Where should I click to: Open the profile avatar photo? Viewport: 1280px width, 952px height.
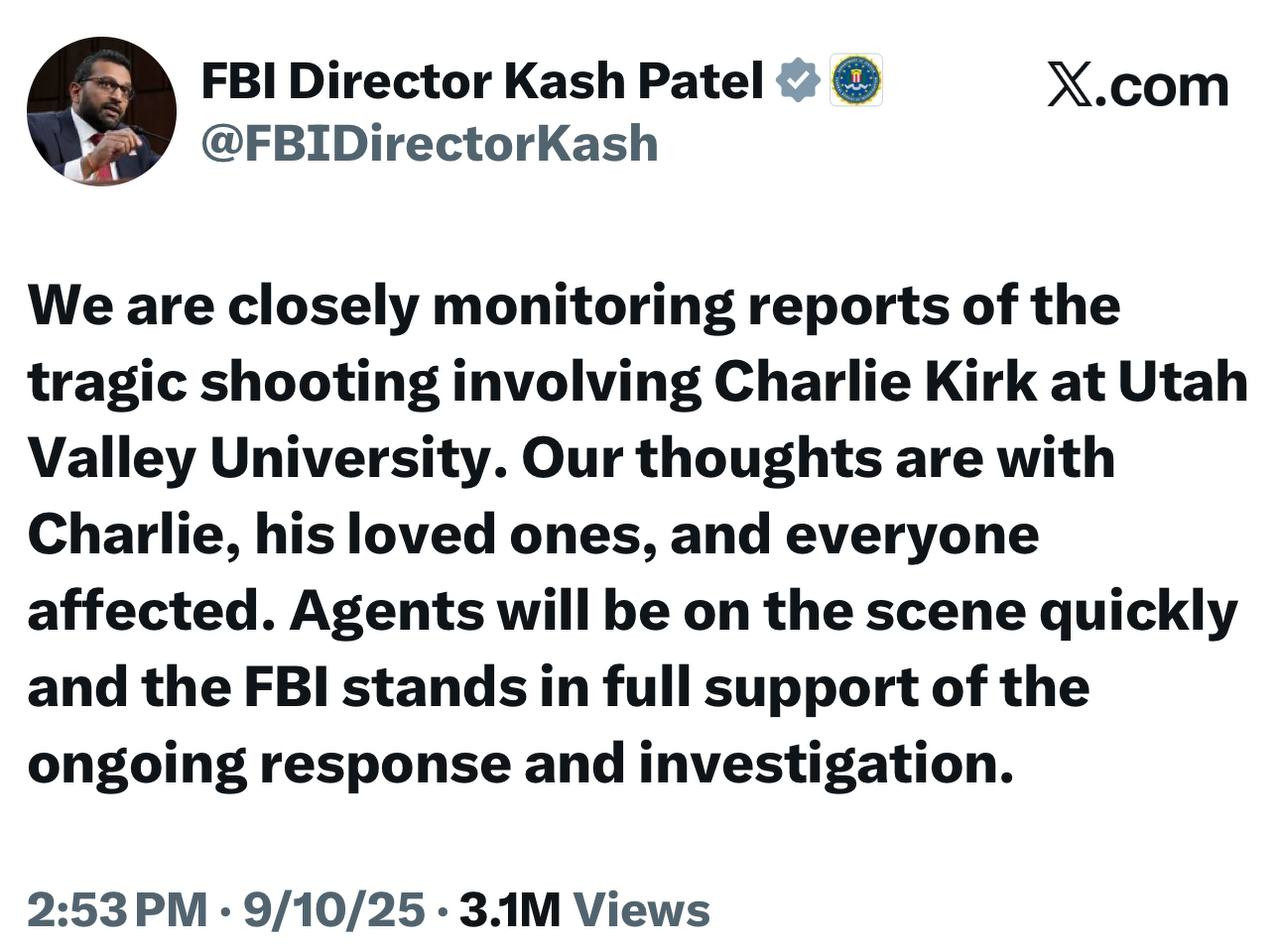[x=102, y=111]
